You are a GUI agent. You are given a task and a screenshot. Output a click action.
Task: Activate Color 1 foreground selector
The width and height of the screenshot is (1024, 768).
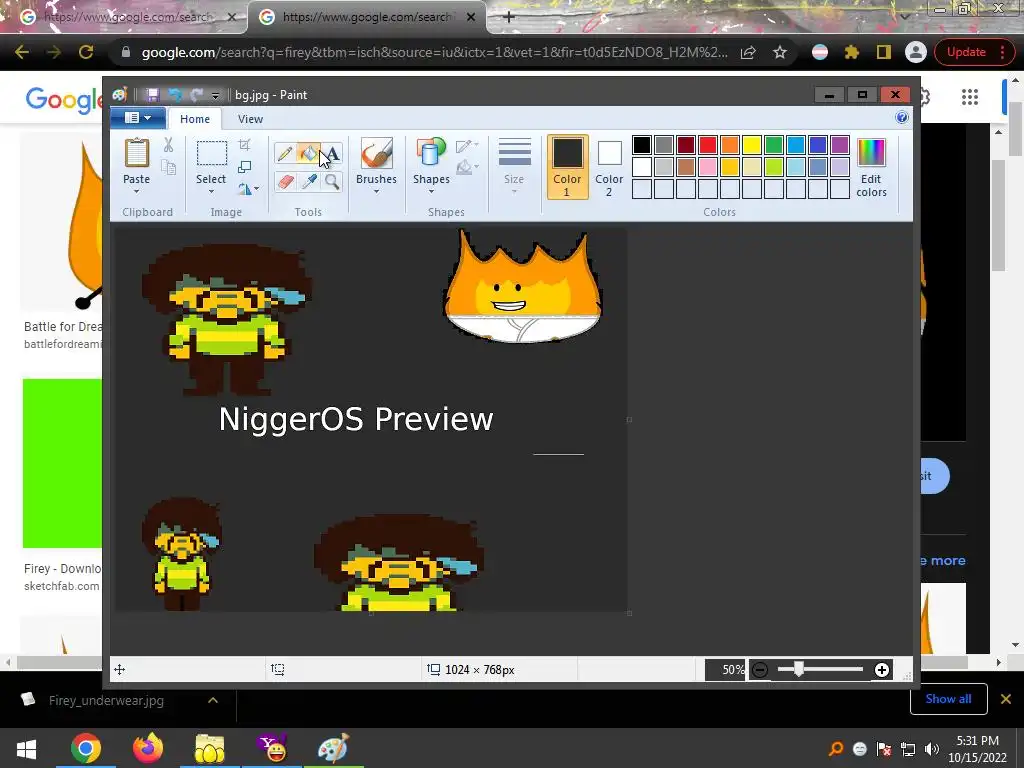pyautogui.click(x=568, y=167)
